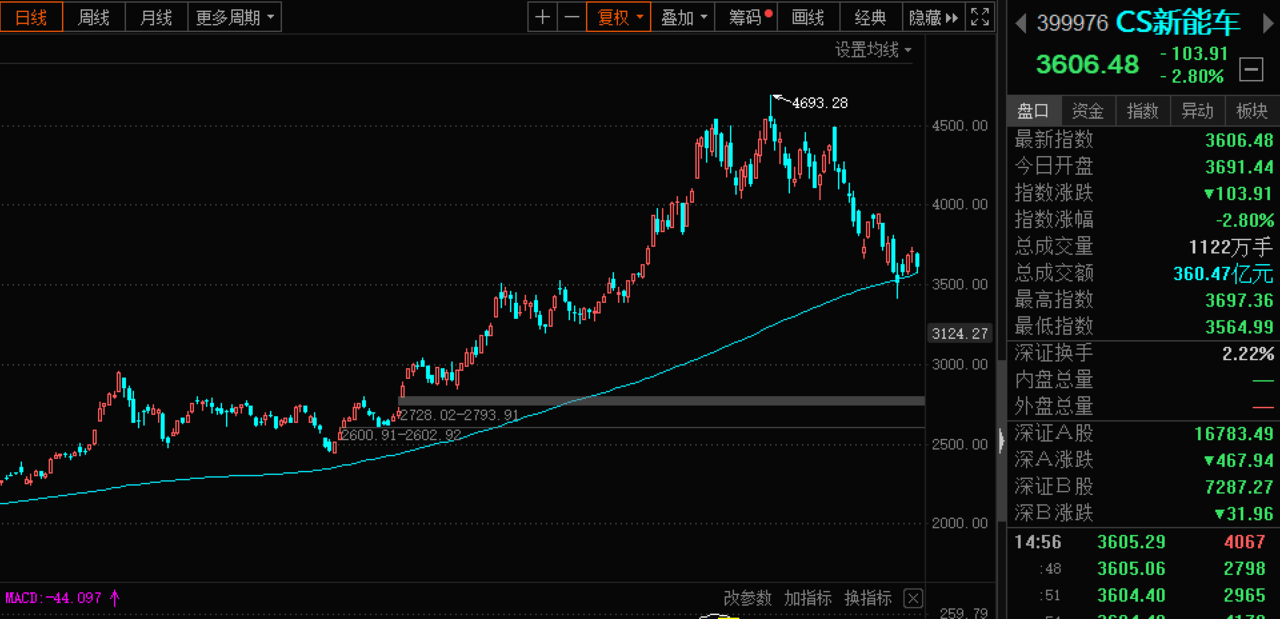Click the 4500.00 price axis label
Image resolution: width=1280 pixels, height=619 pixels.
(x=959, y=125)
